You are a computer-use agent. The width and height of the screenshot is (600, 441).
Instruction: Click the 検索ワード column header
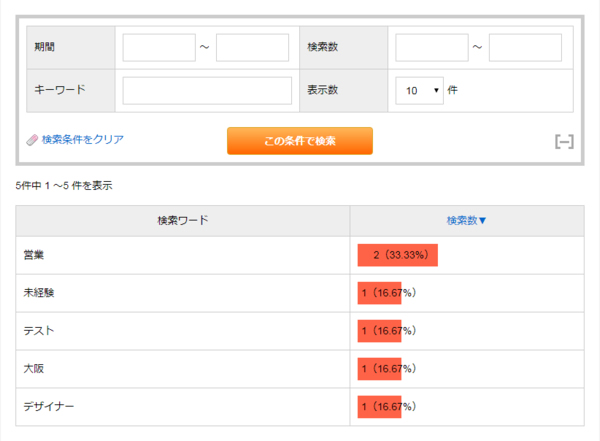coord(183,220)
